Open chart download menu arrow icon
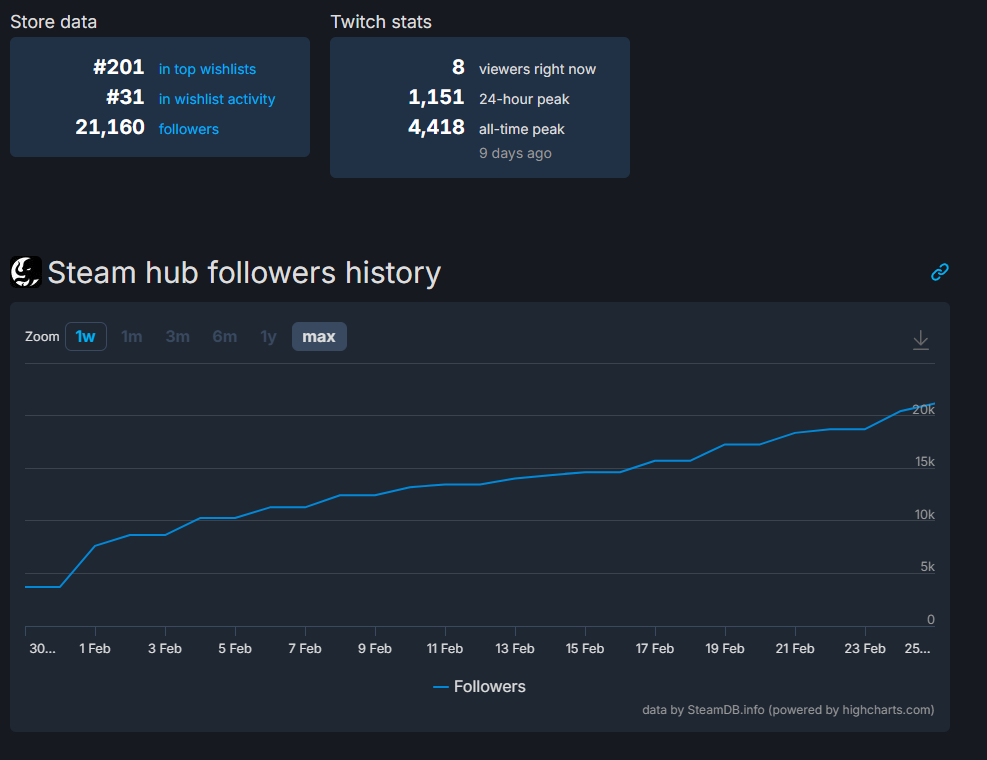Screen dimensions: 987x760 click(x=920, y=340)
